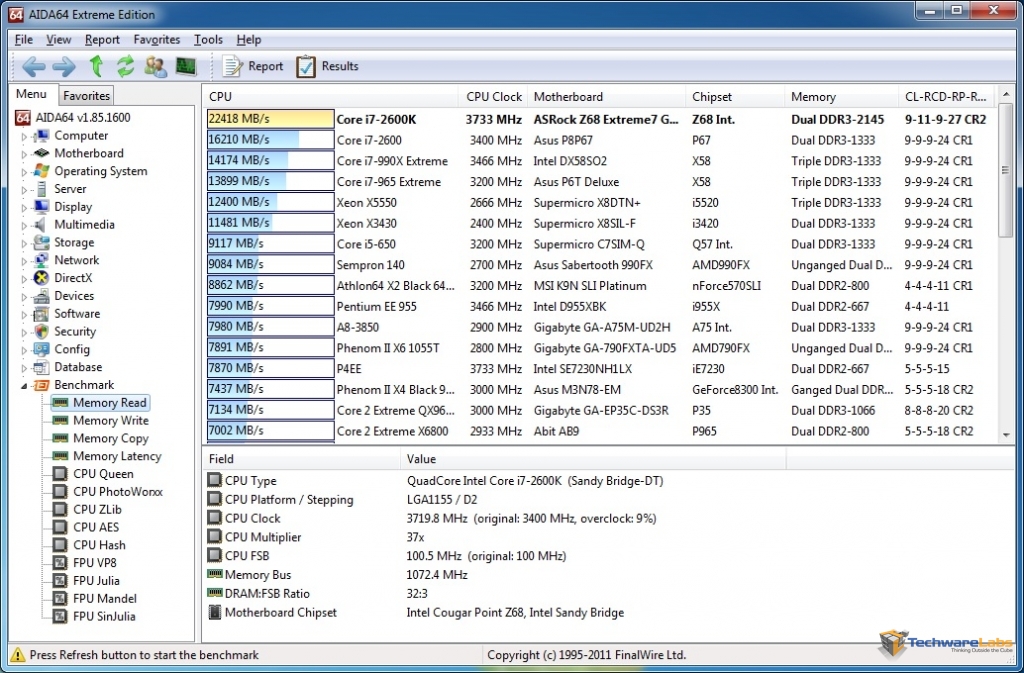Select the Xeon X5550 result row

[x=600, y=202]
